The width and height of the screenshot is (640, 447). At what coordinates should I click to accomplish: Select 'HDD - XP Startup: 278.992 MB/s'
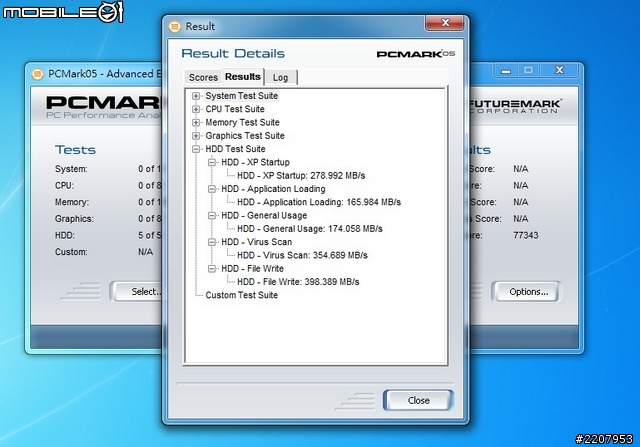coord(301,176)
